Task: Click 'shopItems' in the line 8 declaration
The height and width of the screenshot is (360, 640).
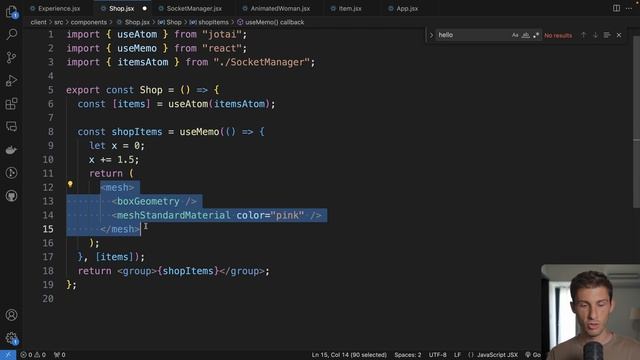Action: click(137, 131)
